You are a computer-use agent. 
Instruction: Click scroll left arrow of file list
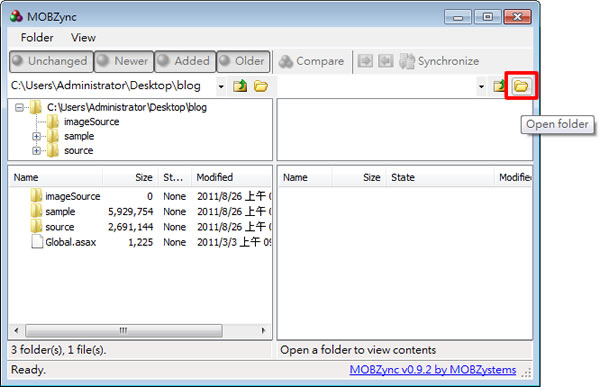16,330
